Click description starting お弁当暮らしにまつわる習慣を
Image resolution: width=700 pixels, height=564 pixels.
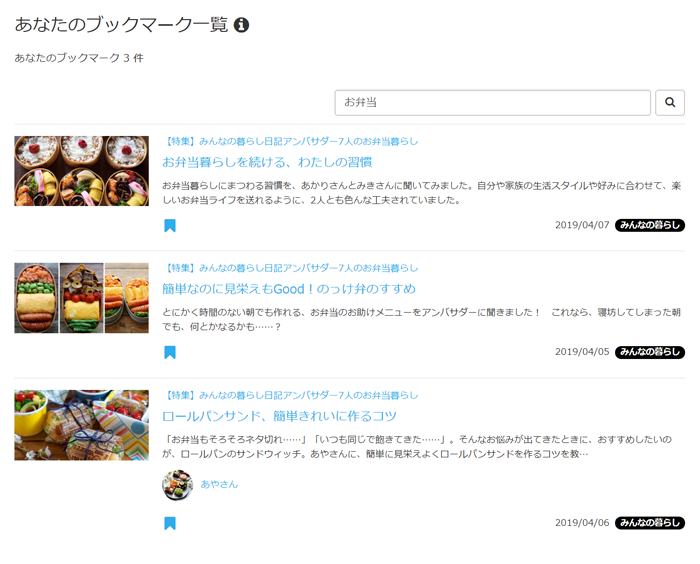(x=421, y=193)
